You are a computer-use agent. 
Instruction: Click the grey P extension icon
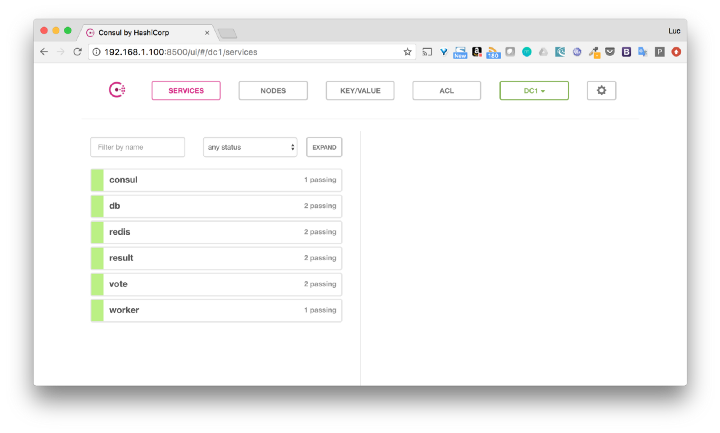point(660,52)
